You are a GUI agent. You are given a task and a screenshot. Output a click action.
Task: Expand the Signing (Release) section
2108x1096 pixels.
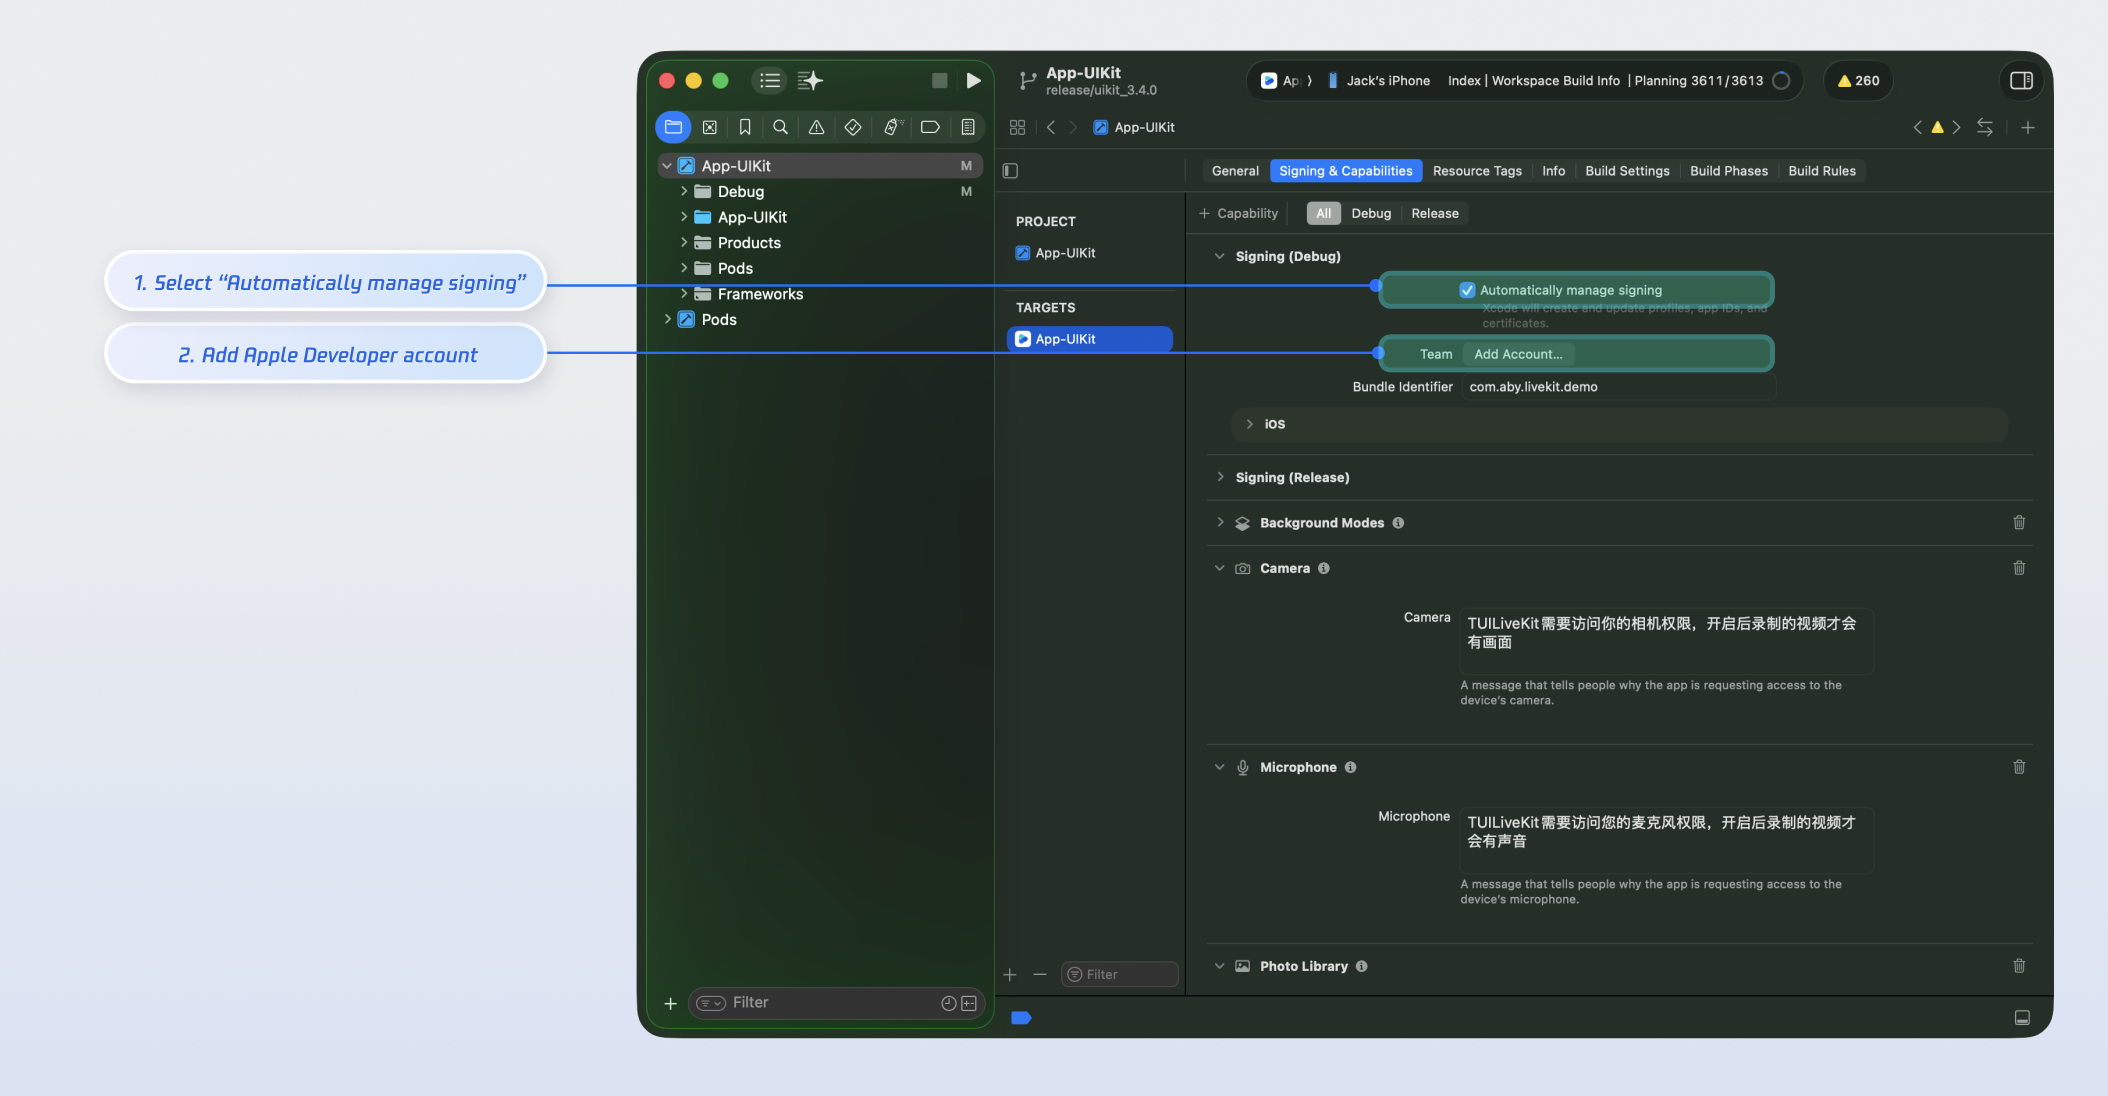tap(1220, 477)
